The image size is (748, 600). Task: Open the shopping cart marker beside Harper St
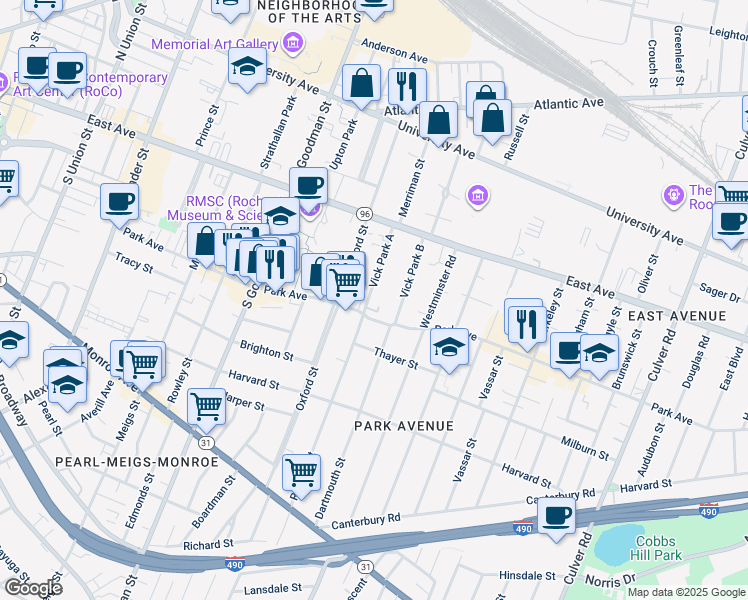coord(207,409)
